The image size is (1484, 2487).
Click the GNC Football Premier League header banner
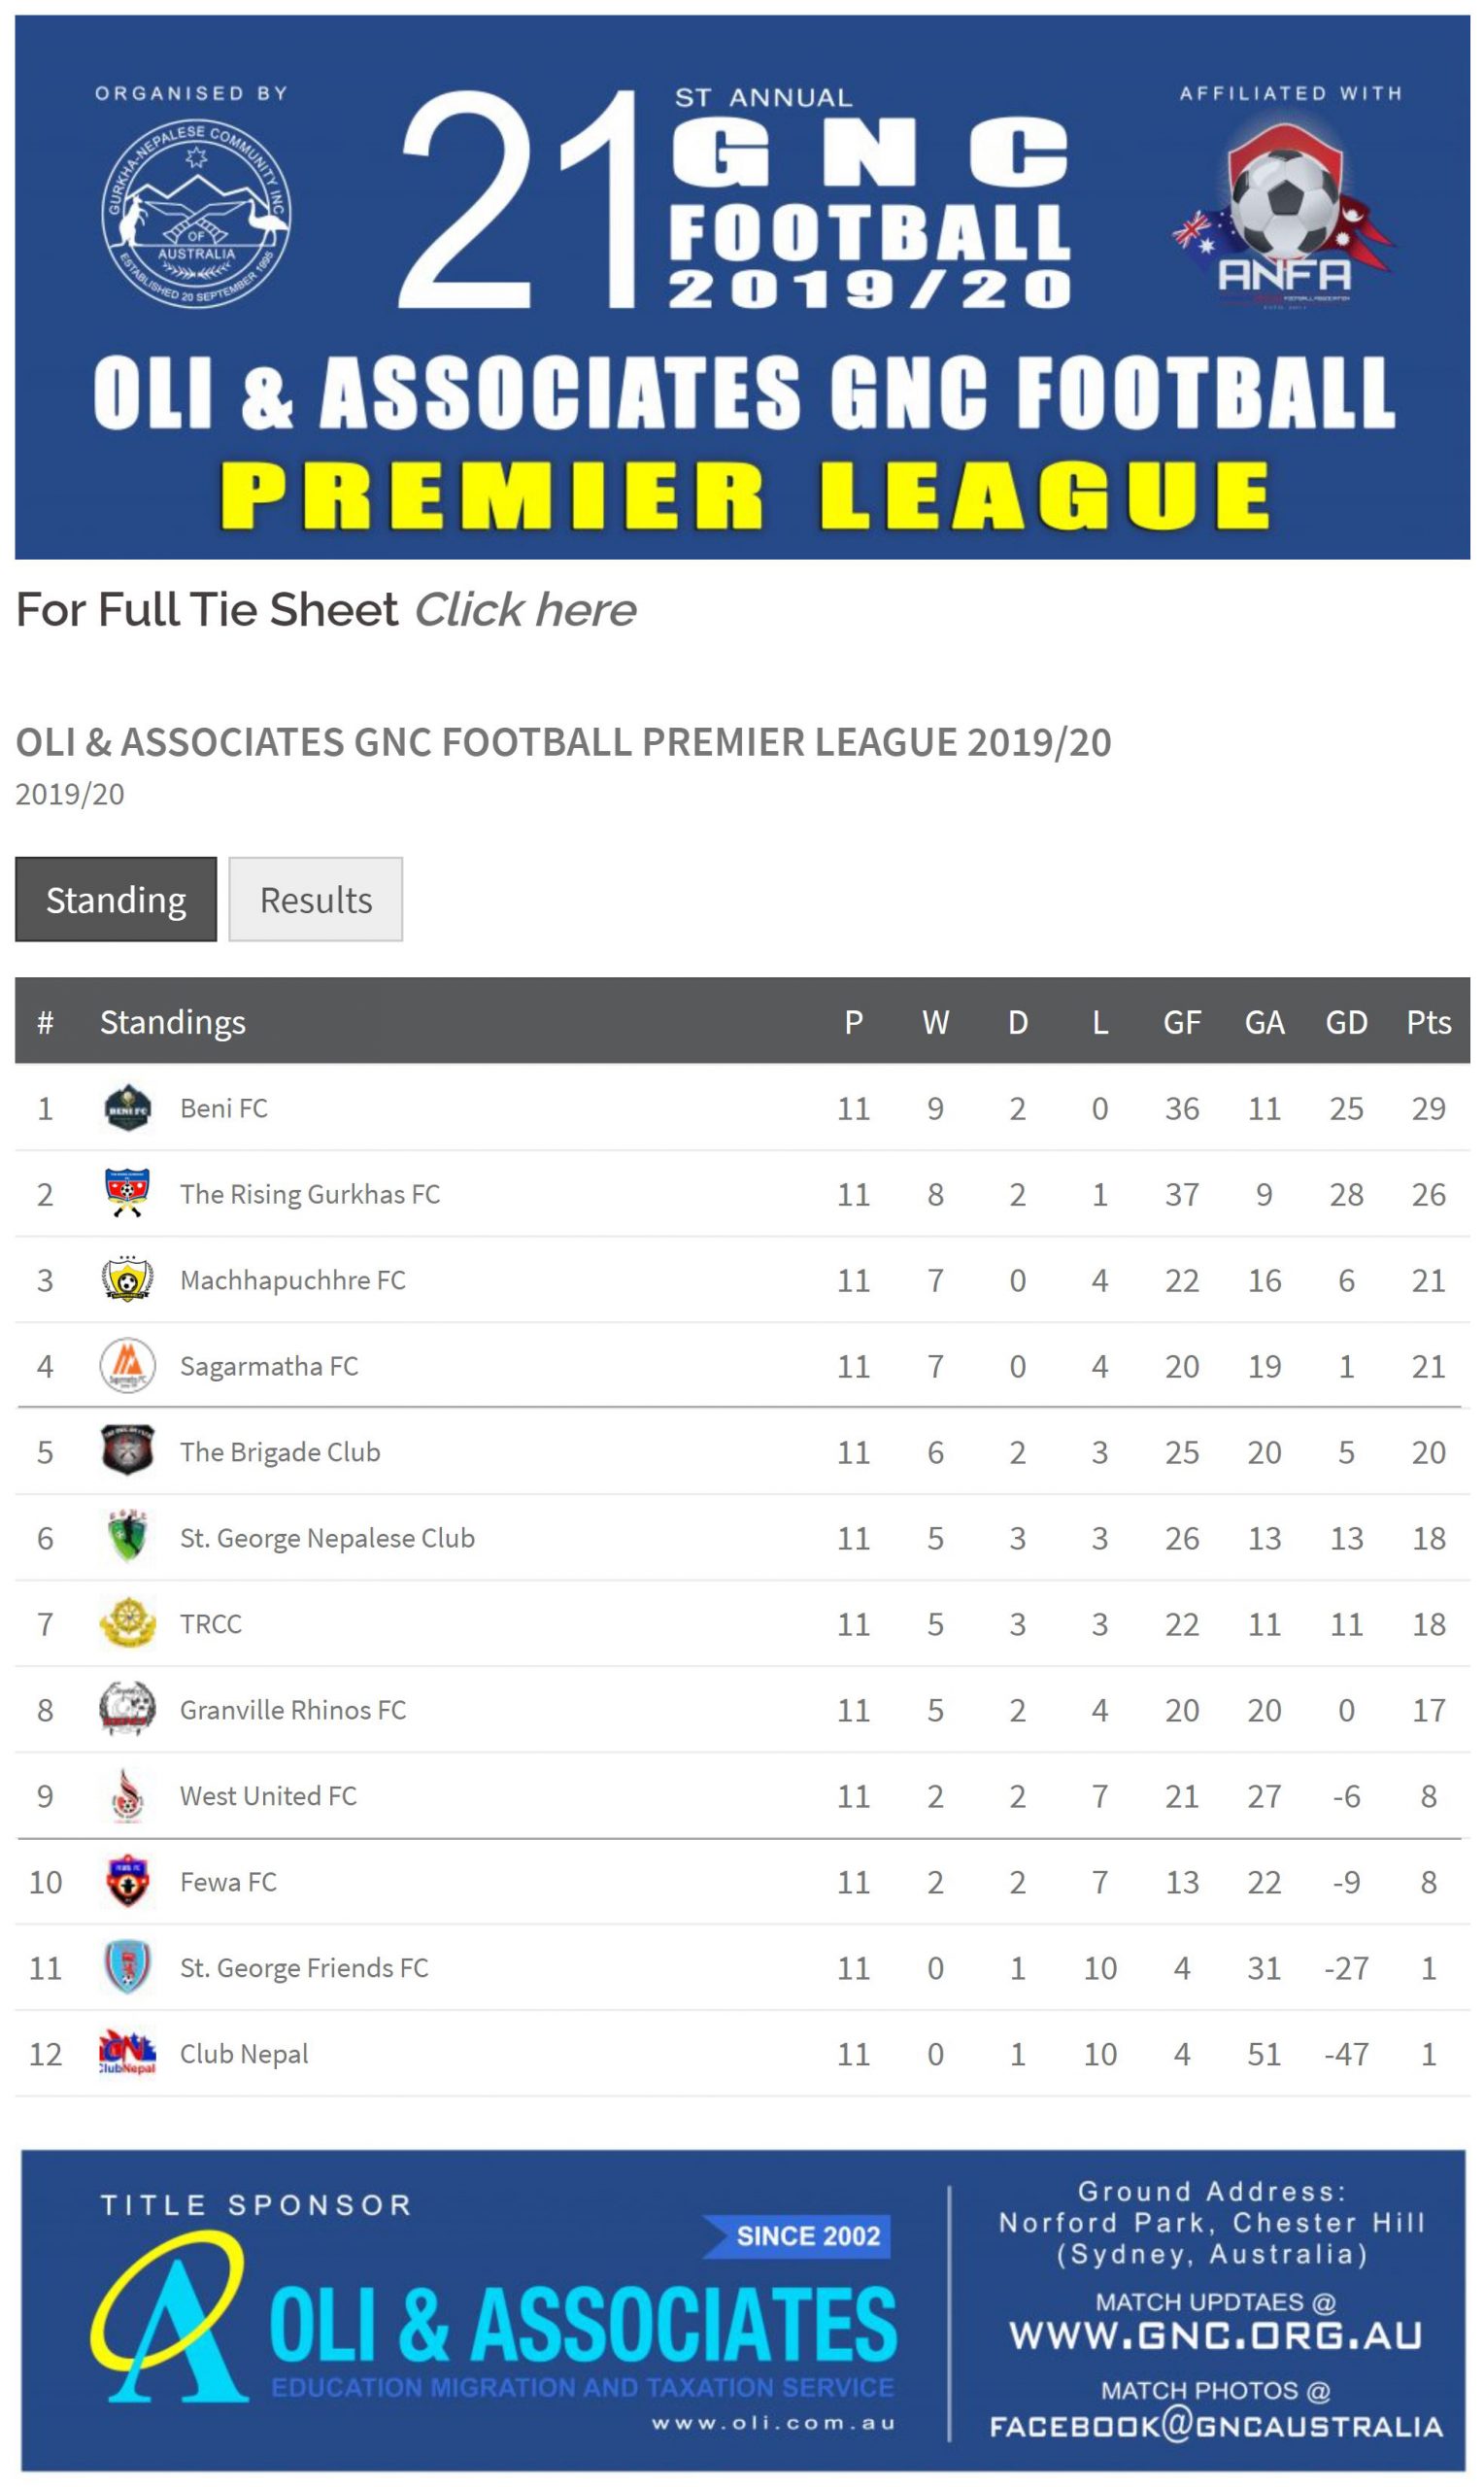pos(742,287)
